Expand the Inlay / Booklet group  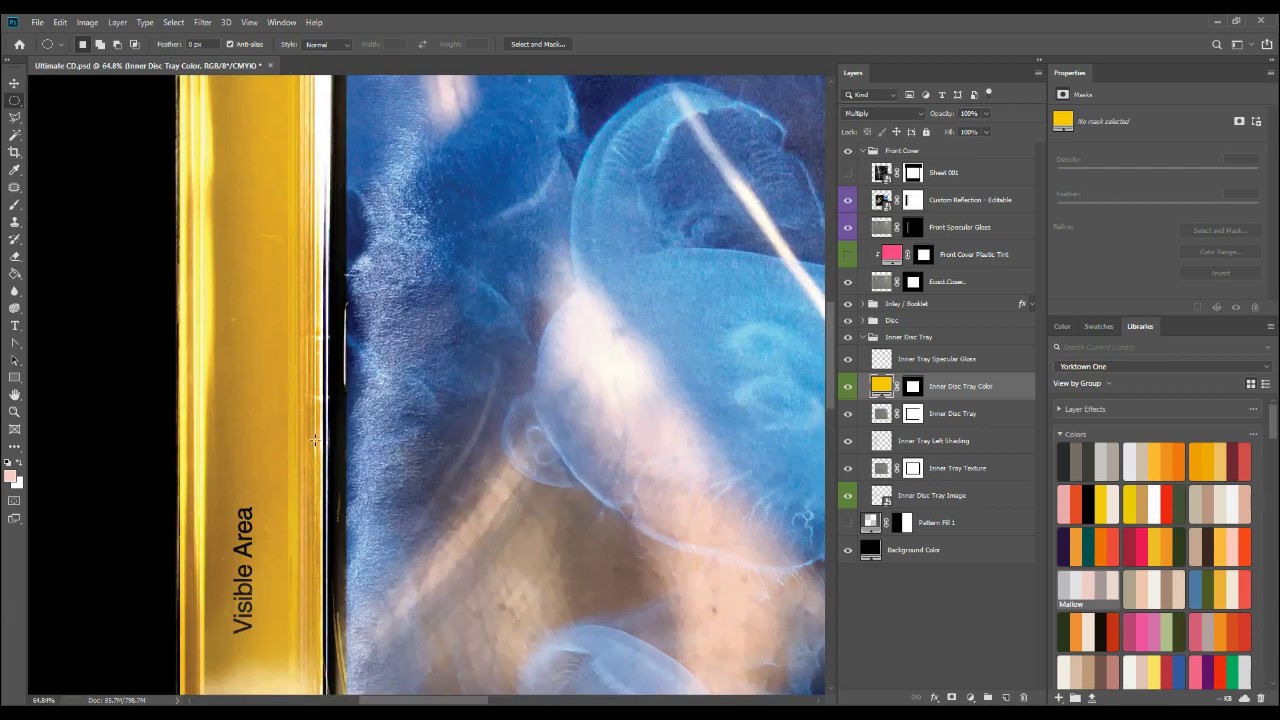pos(863,304)
